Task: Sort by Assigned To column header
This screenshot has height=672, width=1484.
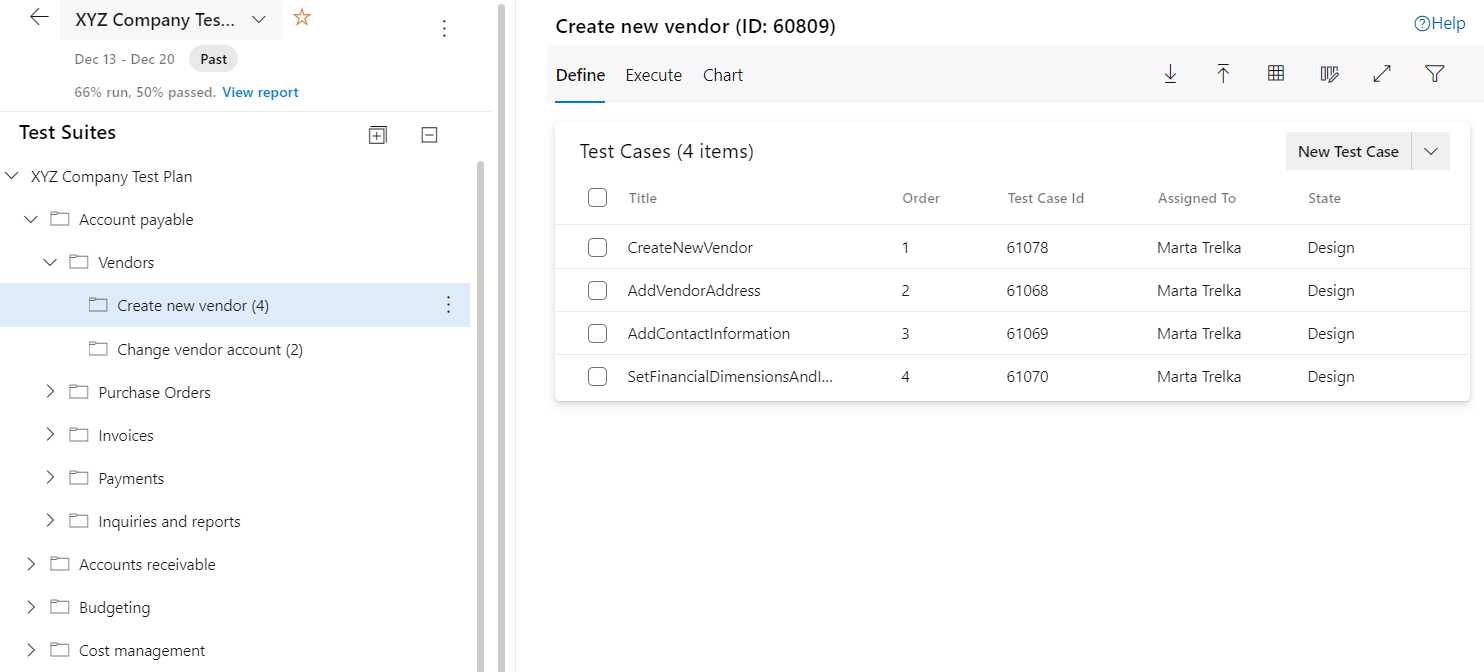Action: click(1197, 198)
